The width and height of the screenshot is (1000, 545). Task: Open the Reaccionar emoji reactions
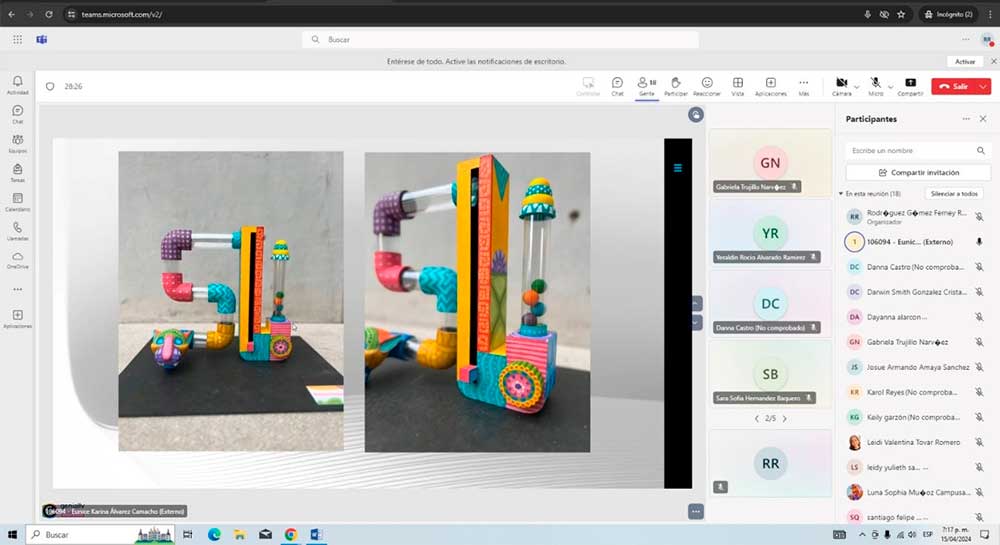pyautogui.click(x=707, y=85)
